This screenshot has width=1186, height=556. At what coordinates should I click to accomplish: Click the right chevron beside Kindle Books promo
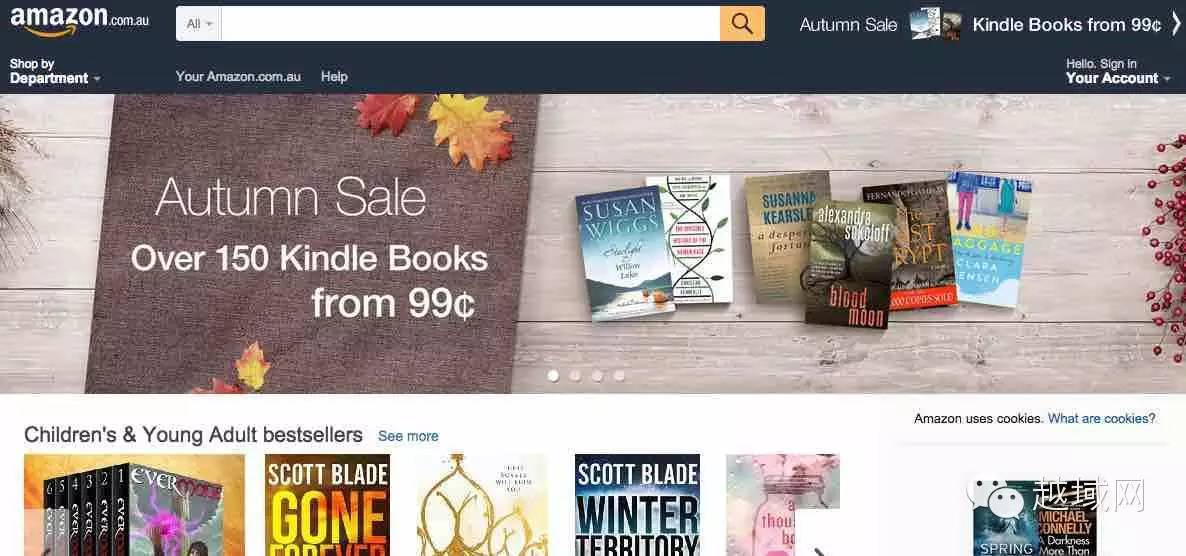[x=1176, y=24]
